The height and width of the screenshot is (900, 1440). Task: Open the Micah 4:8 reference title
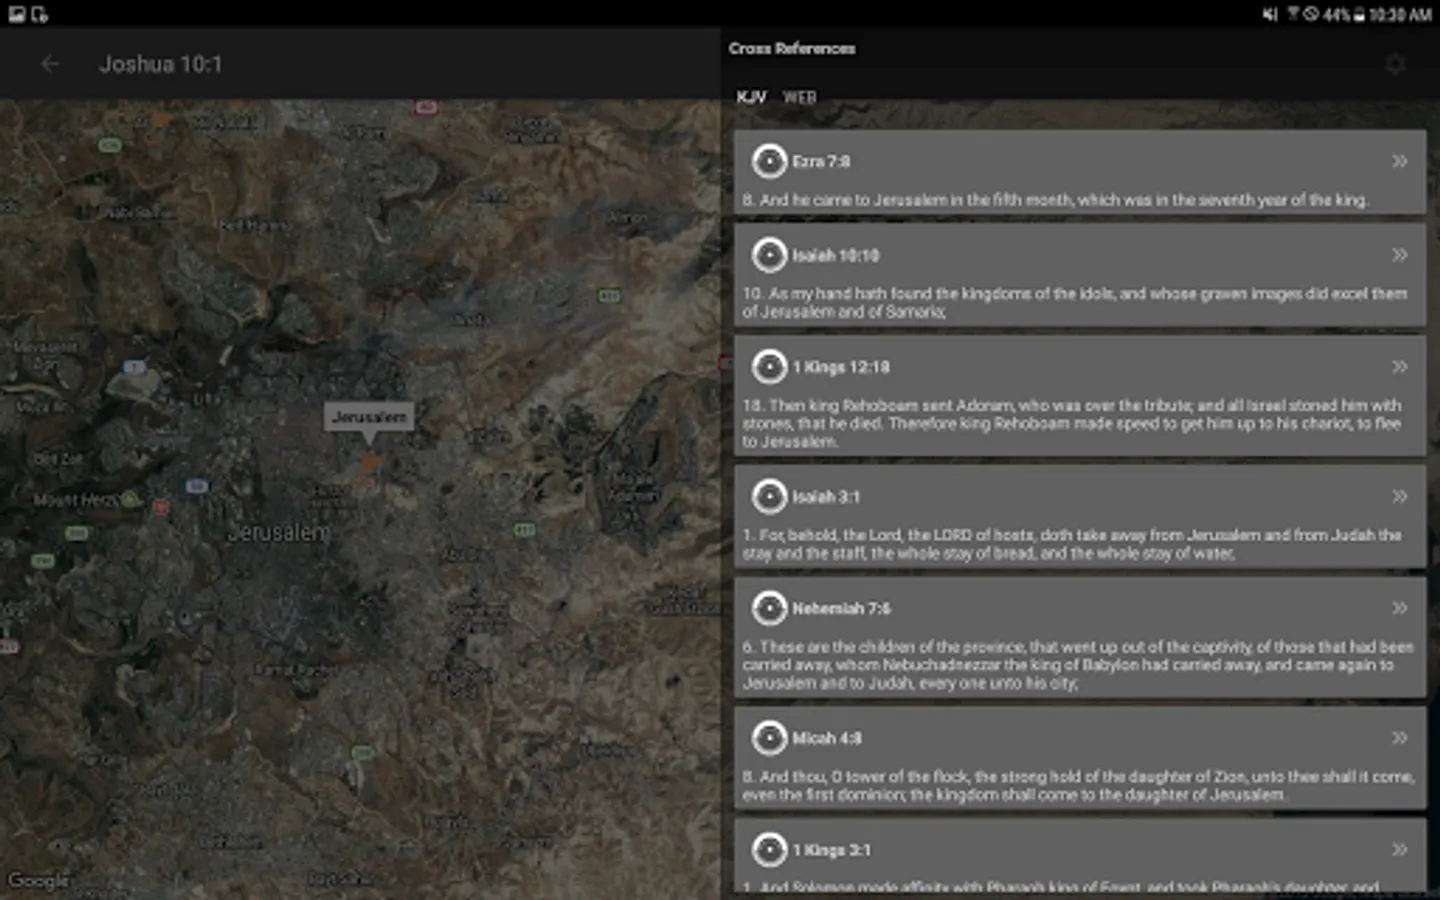[x=827, y=738]
